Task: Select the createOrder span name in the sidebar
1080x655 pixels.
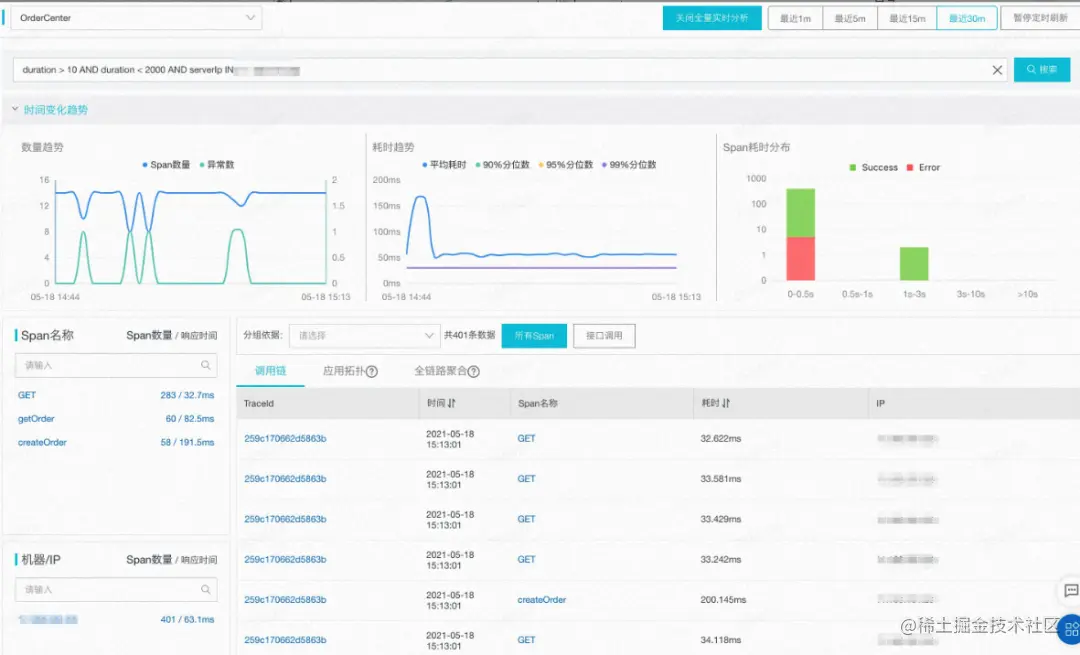Action: pyautogui.click(x=42, y=442)
